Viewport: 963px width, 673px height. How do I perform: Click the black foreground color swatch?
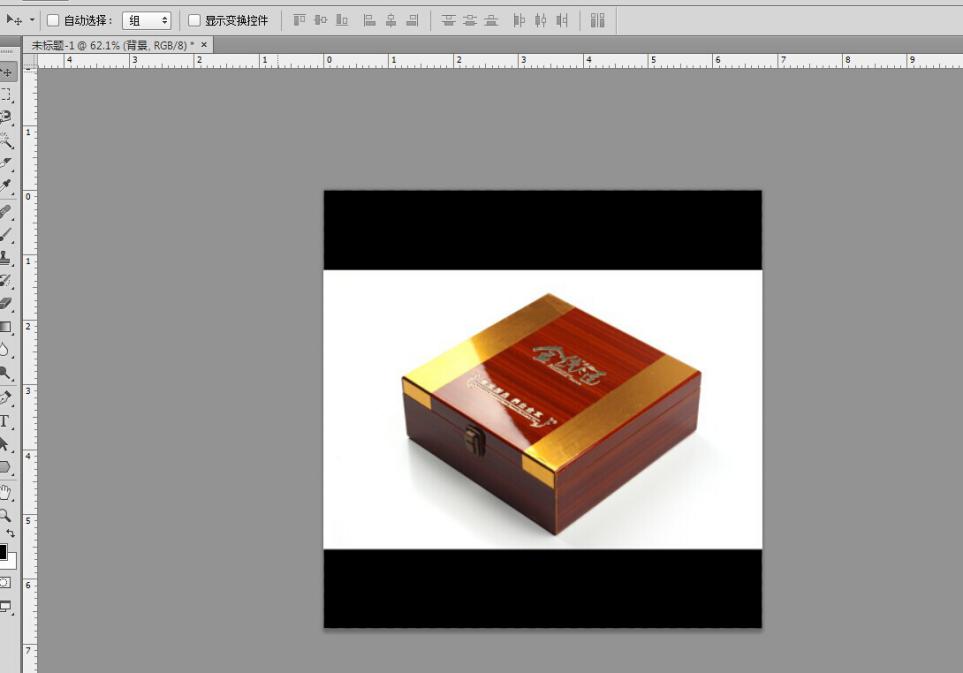[x=3, y=552]
